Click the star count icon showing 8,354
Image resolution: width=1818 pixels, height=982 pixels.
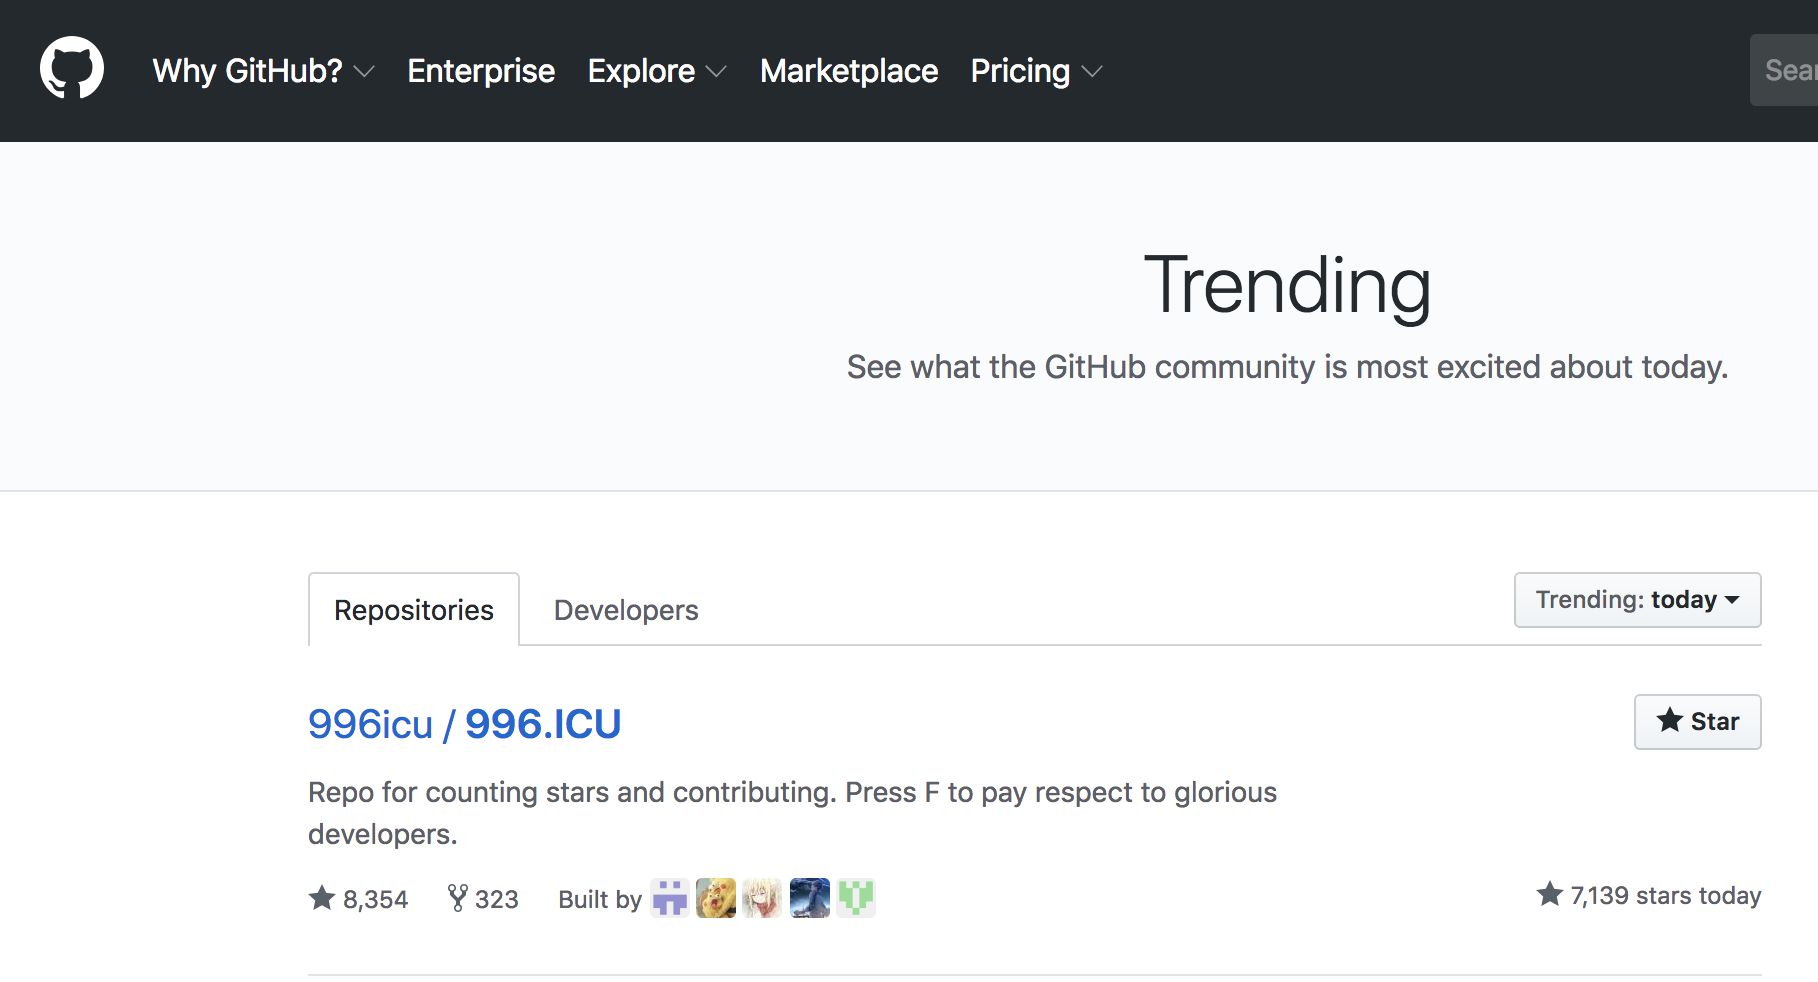[x=322, y=898]
